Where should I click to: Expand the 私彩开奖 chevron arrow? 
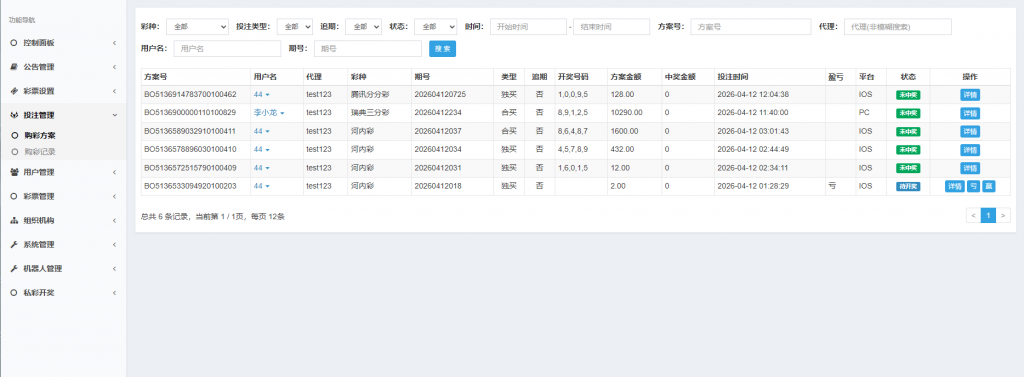[x=114, y=293]
